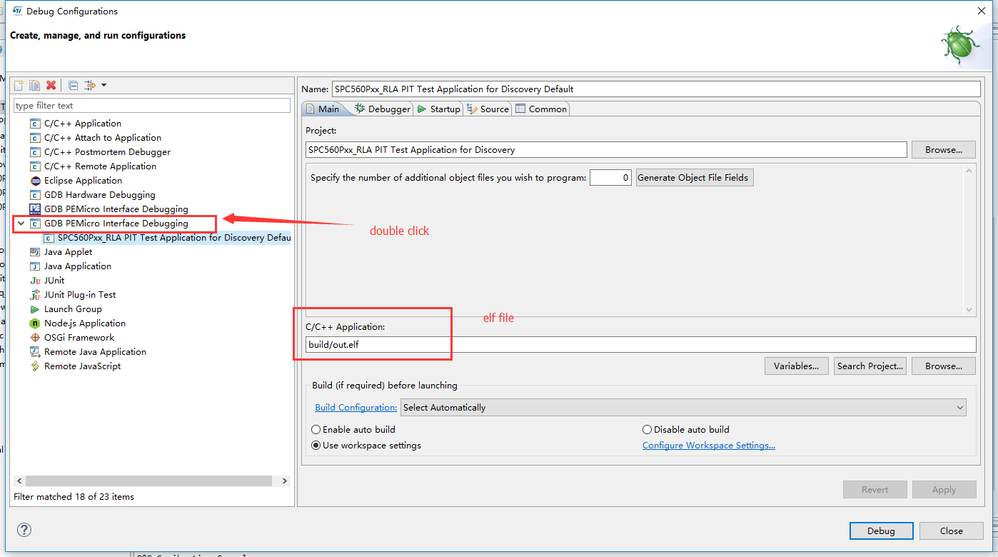This screenshot has width=998, height=557.
Task: Click the tree scrollbar left arrow
Action: (x=19, y=481)
